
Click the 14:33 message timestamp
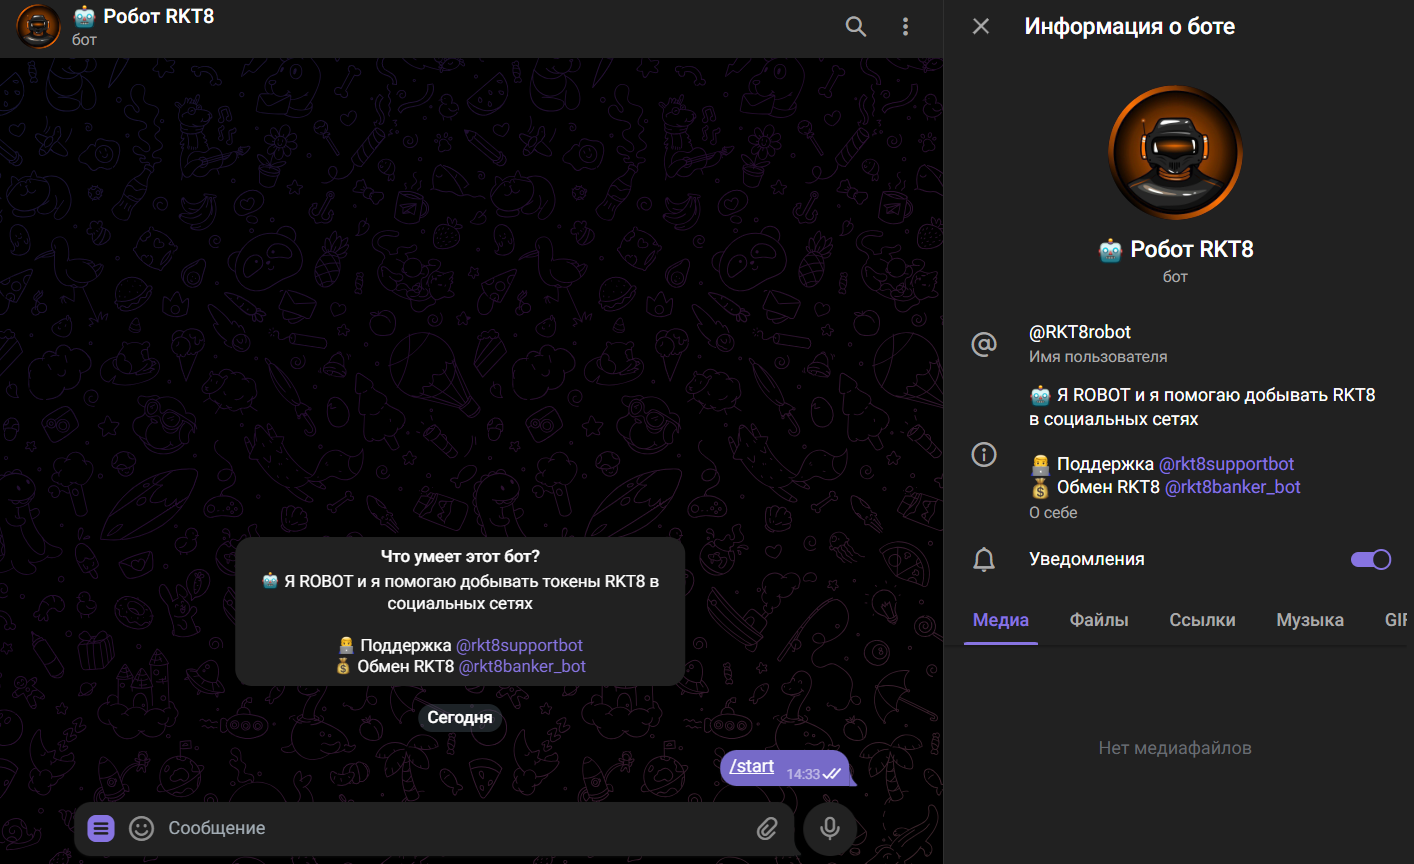803,774
